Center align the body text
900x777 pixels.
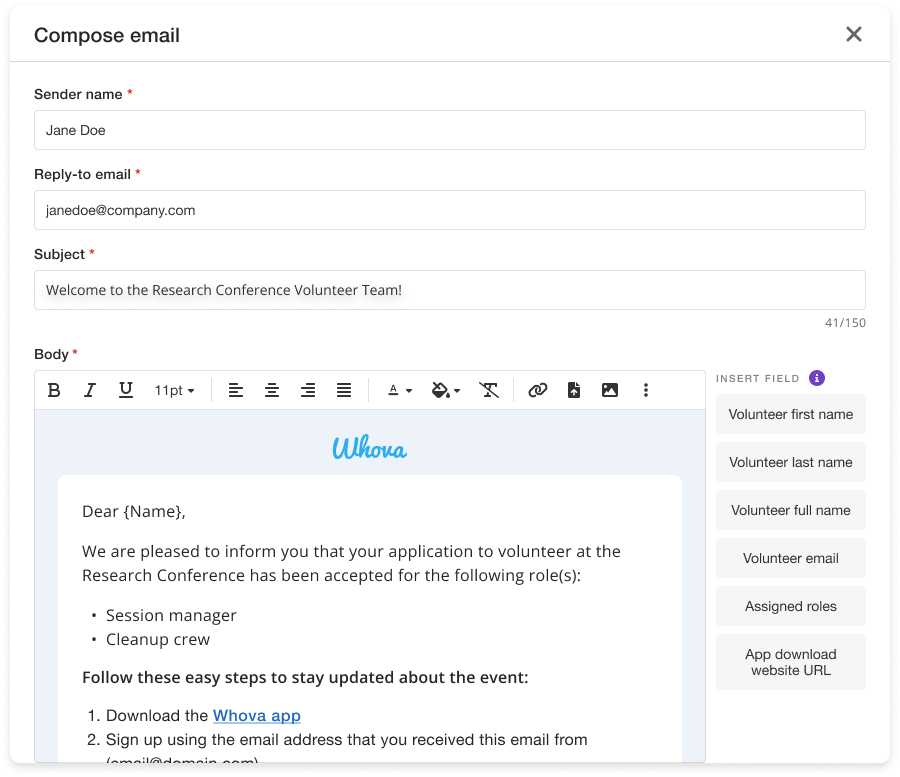(x=272, y=390)
